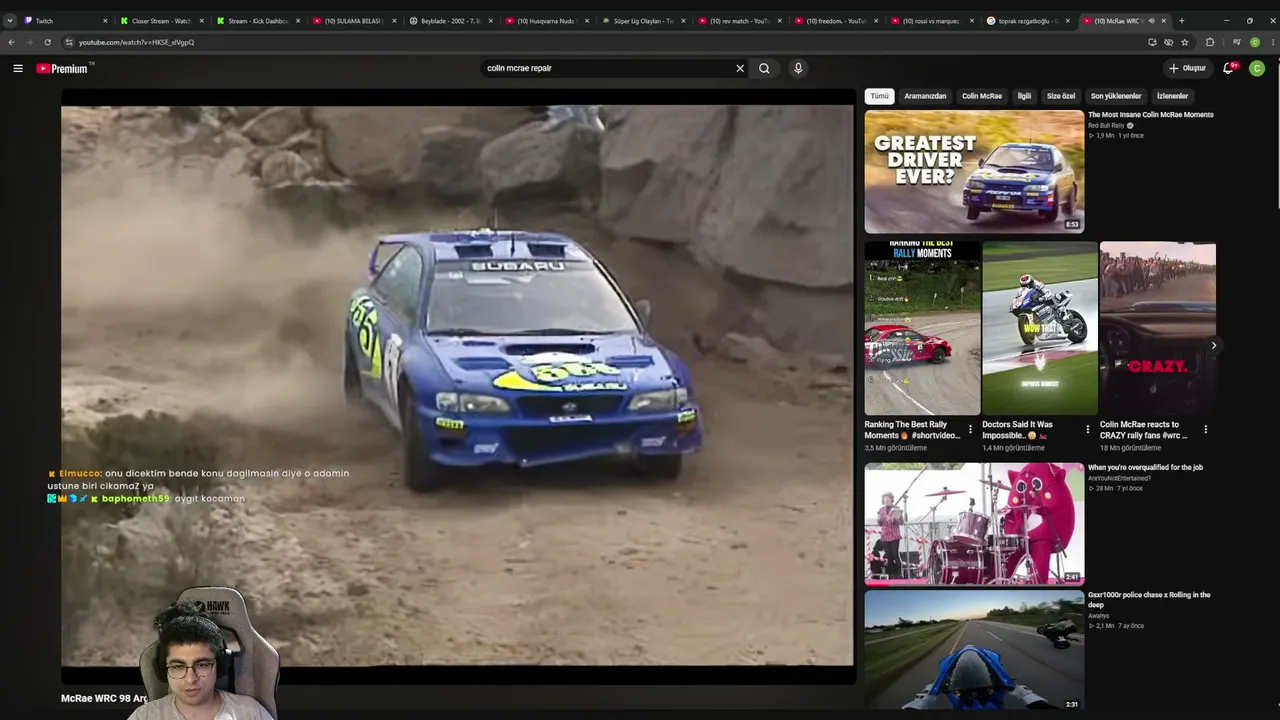Close the 'rev match - YouTube' tab

coord(780,21)
